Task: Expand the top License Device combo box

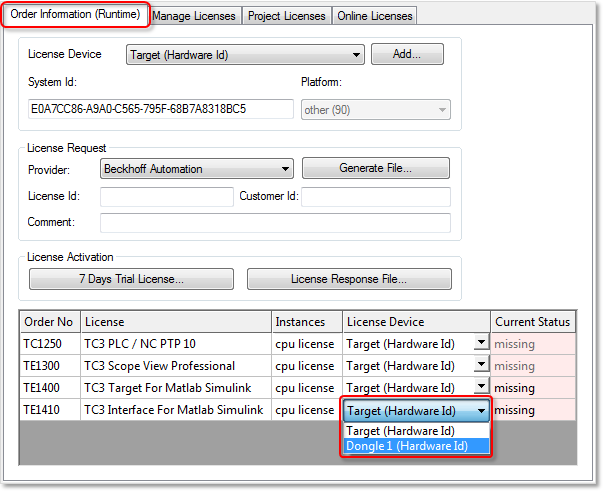Action: [245, 55]
